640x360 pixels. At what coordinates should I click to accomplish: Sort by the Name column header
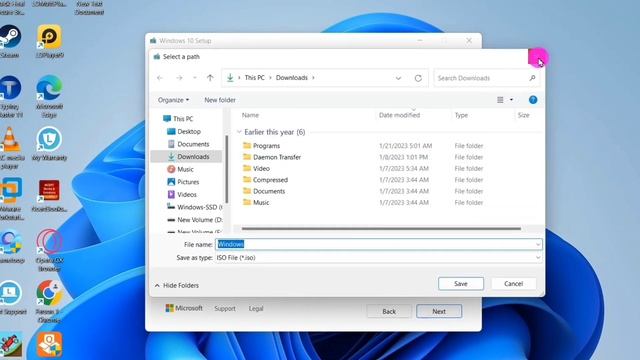tap(250, 115)
